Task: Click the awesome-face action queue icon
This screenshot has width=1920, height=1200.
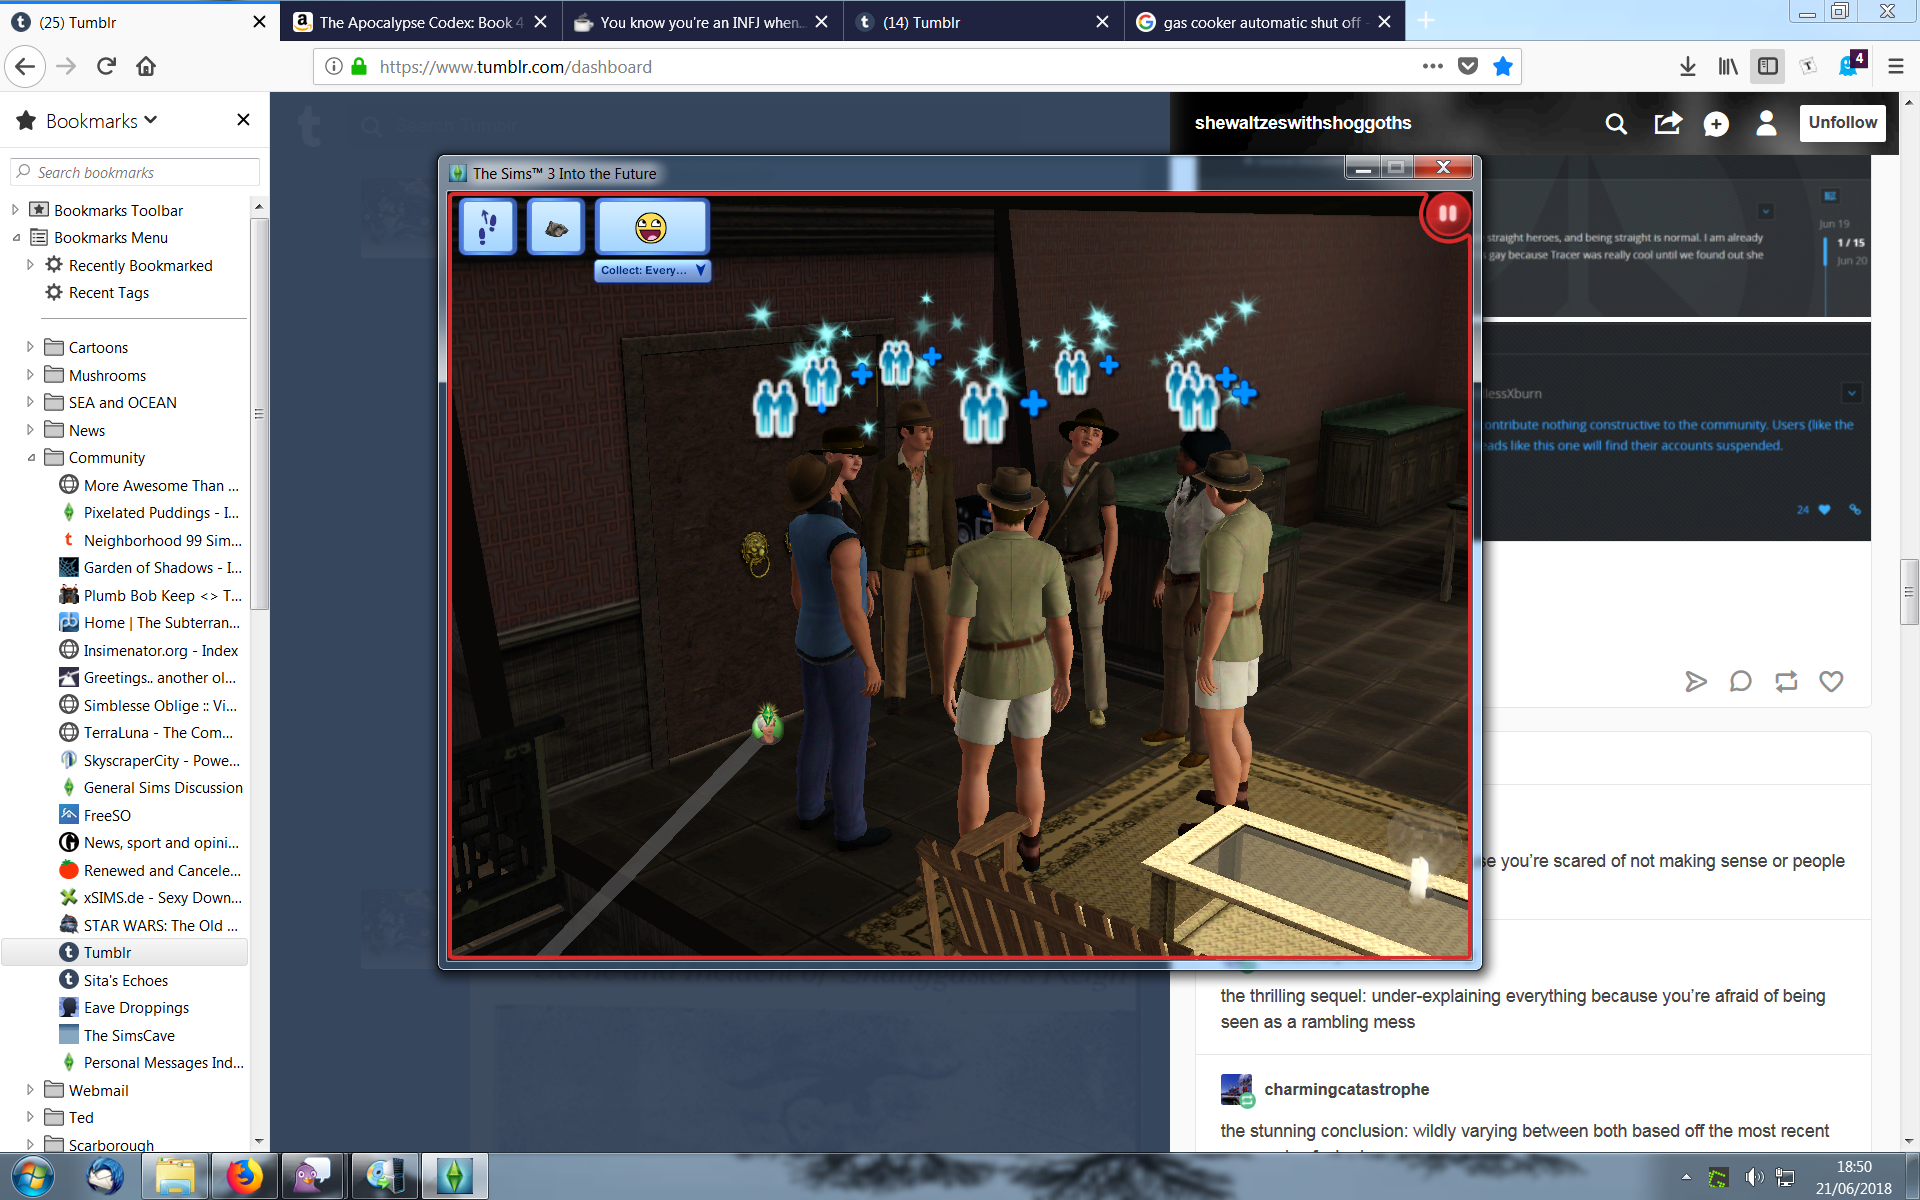Action: coord(651,227)
